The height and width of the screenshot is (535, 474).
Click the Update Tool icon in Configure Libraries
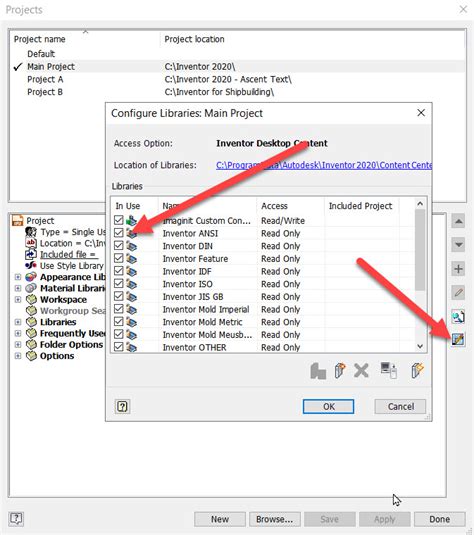pos(318,371)
